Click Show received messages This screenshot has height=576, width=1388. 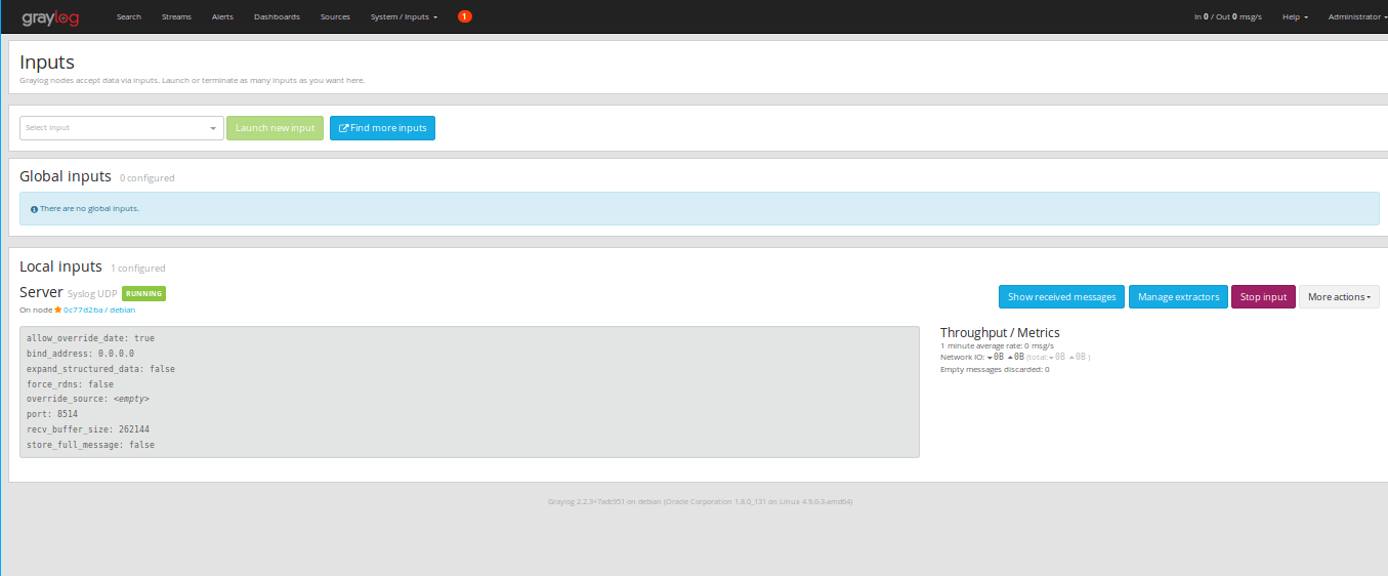click(1061, 296)
